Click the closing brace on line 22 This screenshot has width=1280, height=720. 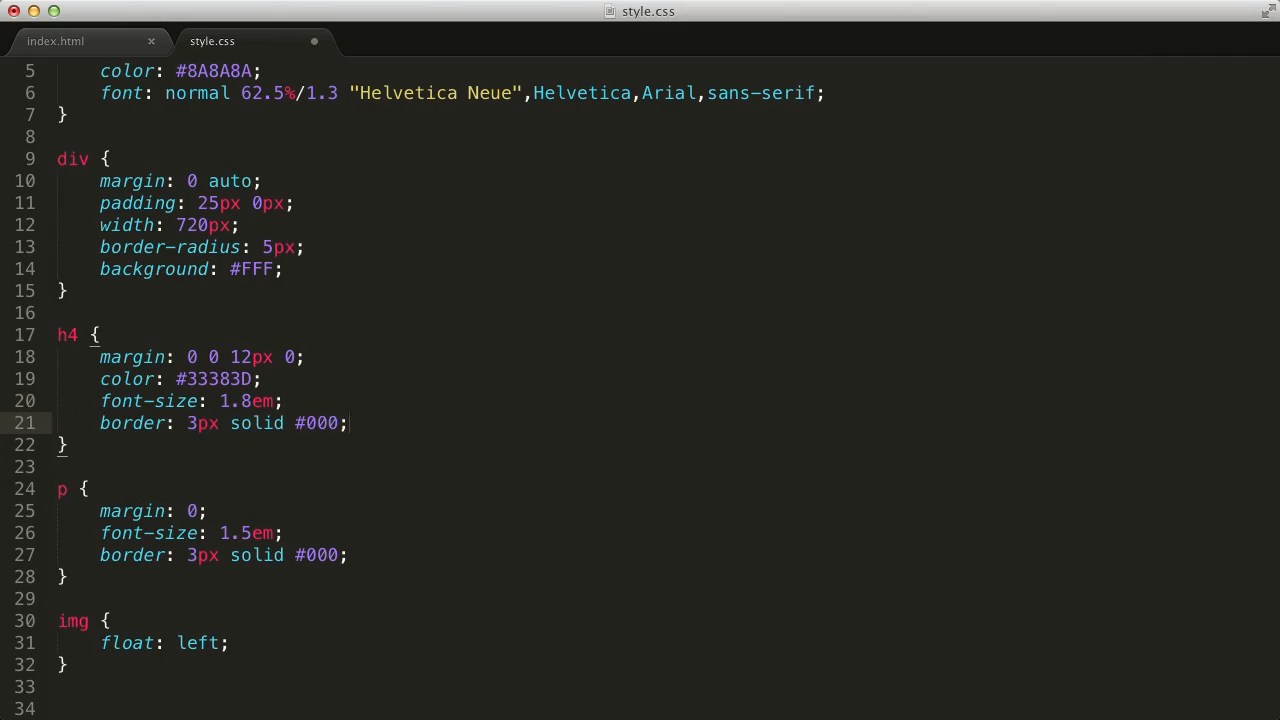point(62,445)
